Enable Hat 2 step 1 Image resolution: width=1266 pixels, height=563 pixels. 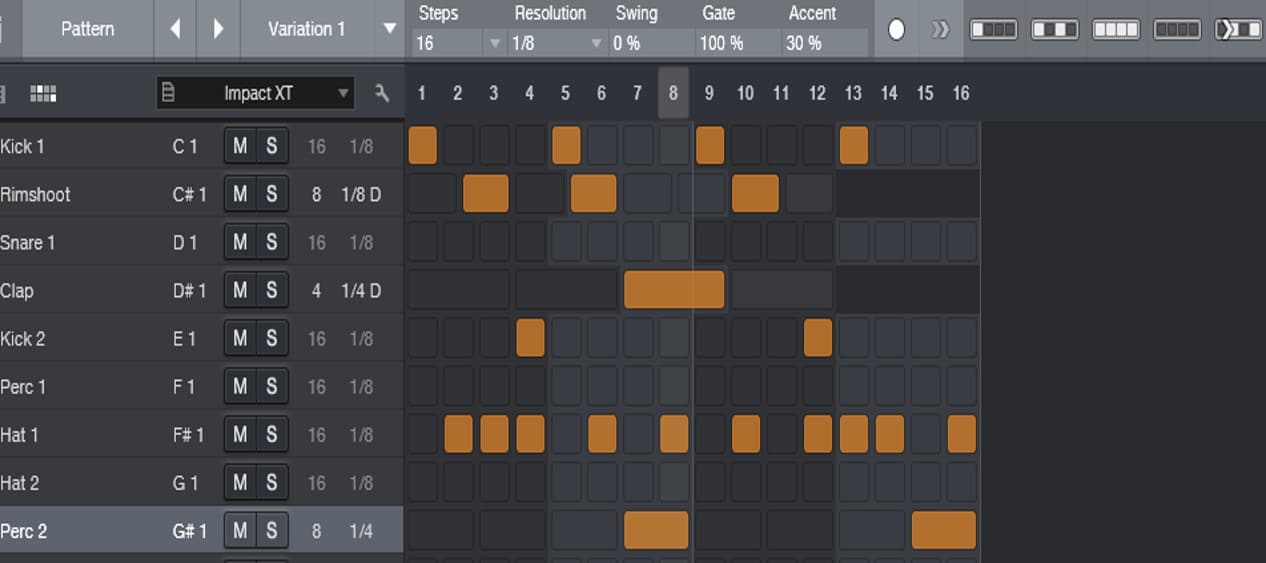[x=422, y=482]
